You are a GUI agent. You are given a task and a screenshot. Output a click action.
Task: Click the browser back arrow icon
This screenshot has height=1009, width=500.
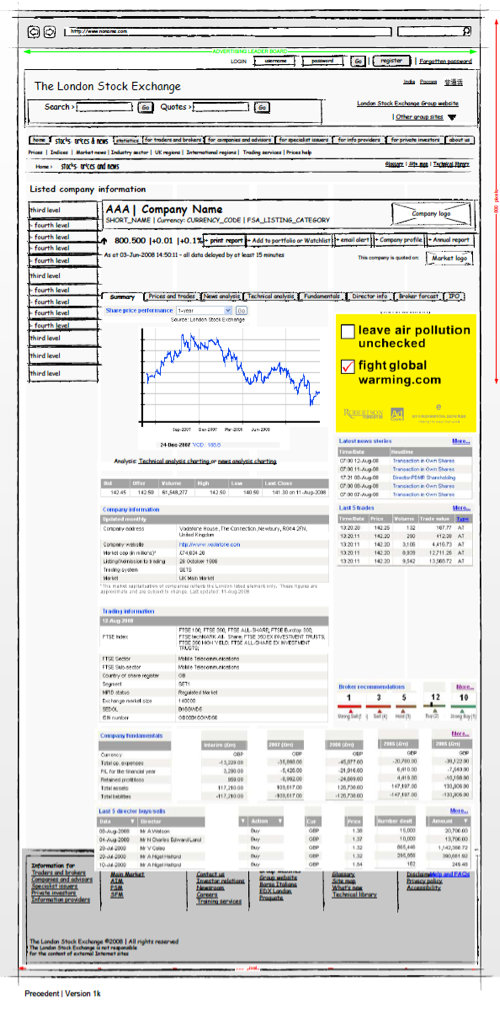tap(33, 32)
